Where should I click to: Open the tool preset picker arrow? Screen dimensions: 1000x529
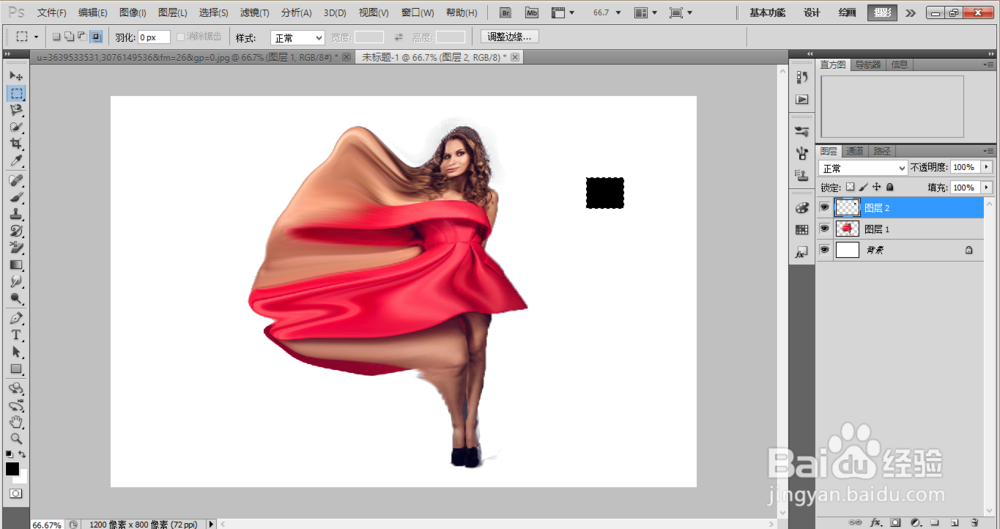(x=36, y=37)
